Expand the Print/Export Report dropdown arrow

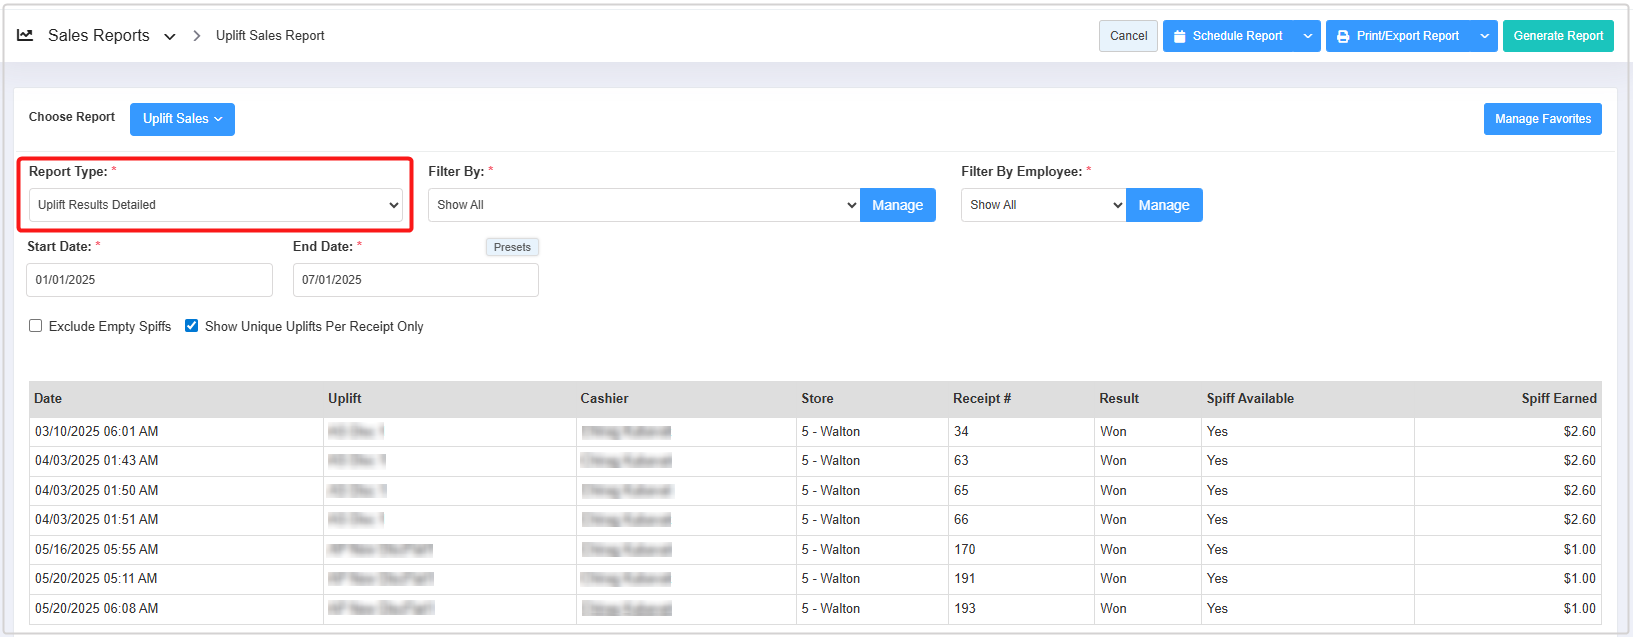pos(1485,36)
